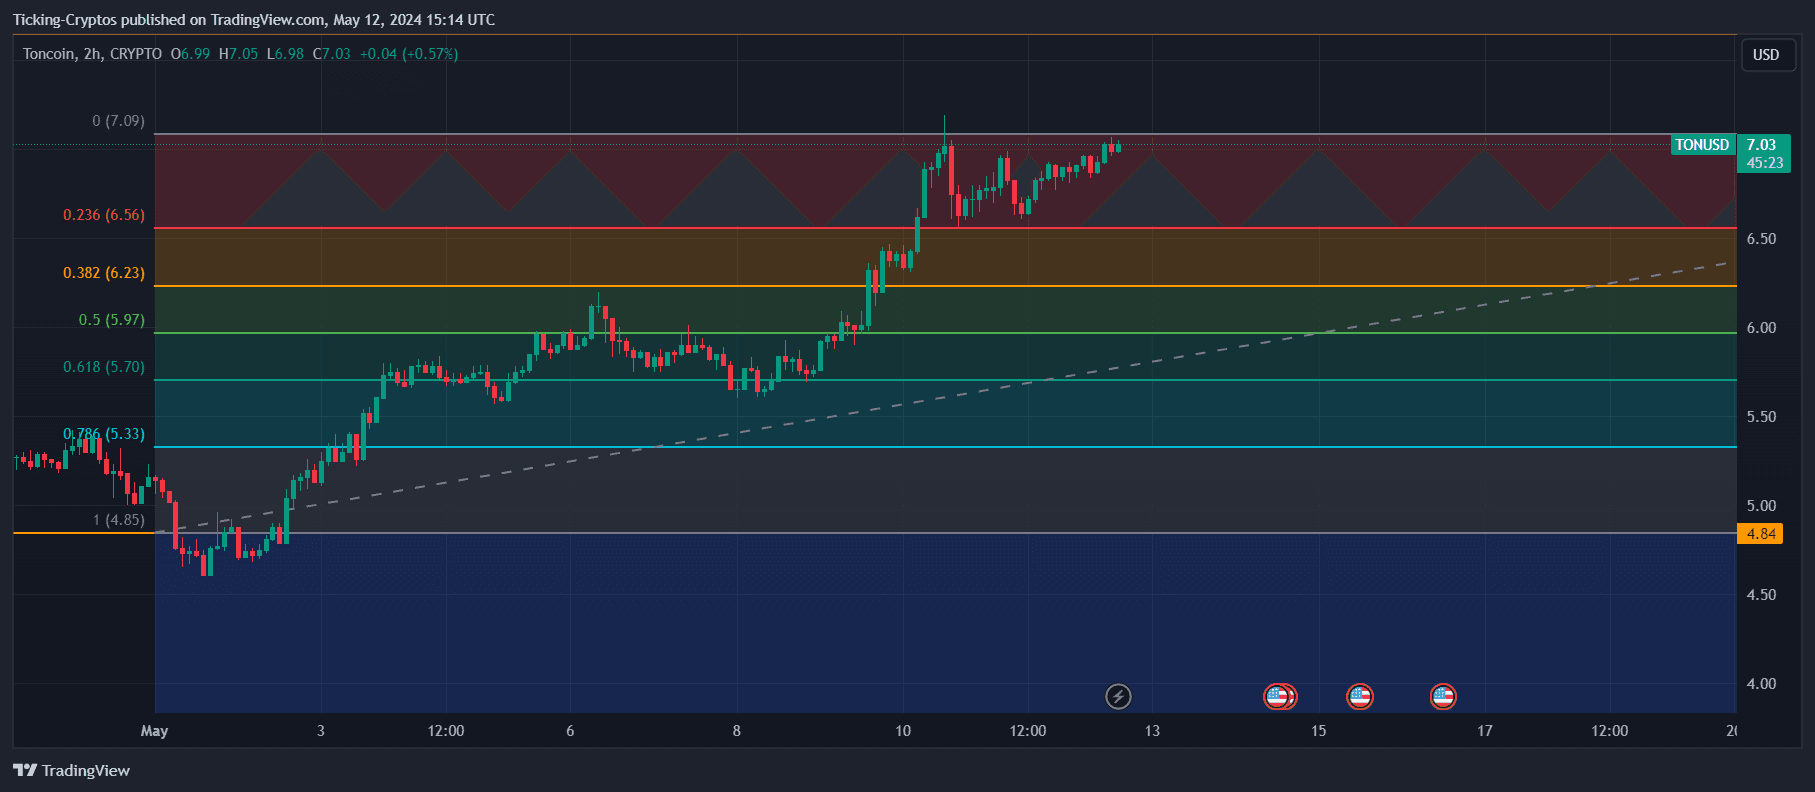Open the overlapping pair of US flag events
1815x792 pixels.
(x=1280, y=696)
